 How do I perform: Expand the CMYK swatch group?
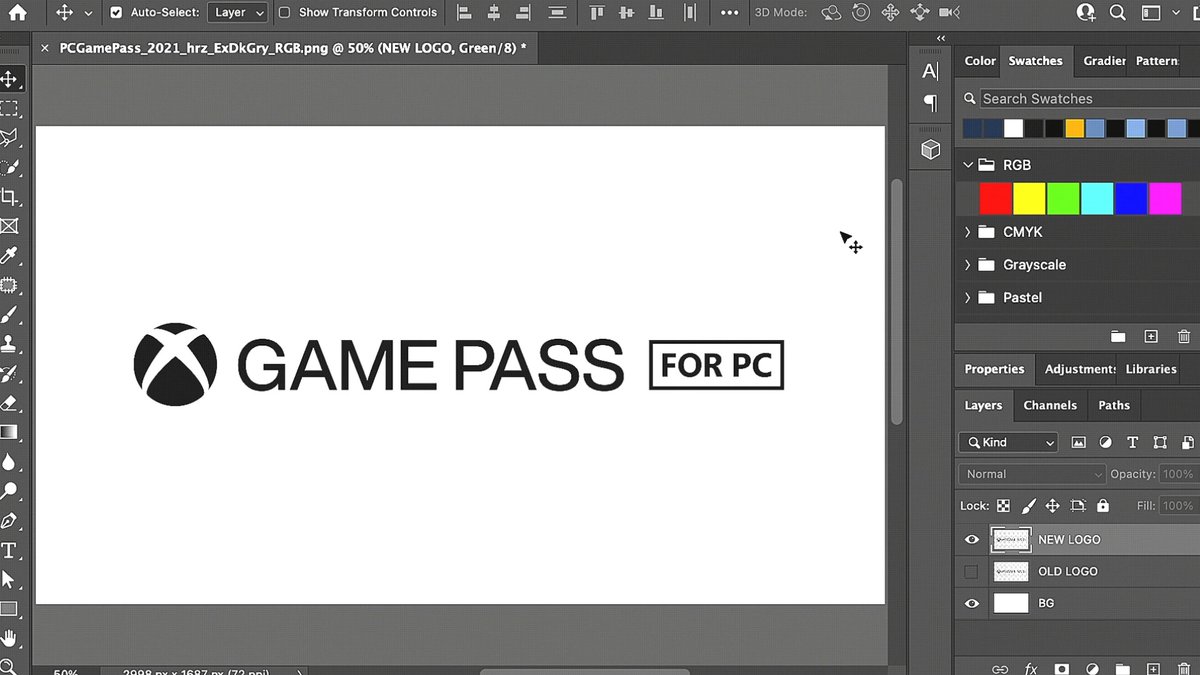pos(968,232)
